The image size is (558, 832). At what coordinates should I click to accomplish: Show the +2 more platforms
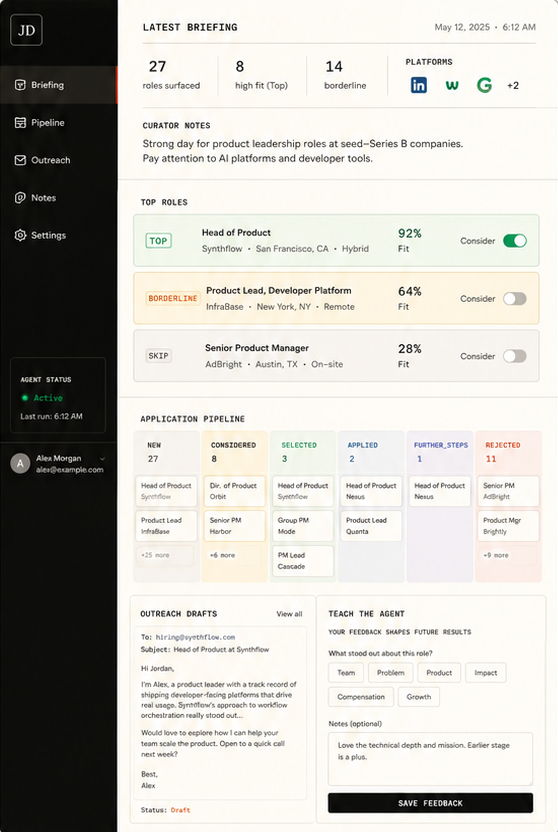tap(513, 85)
